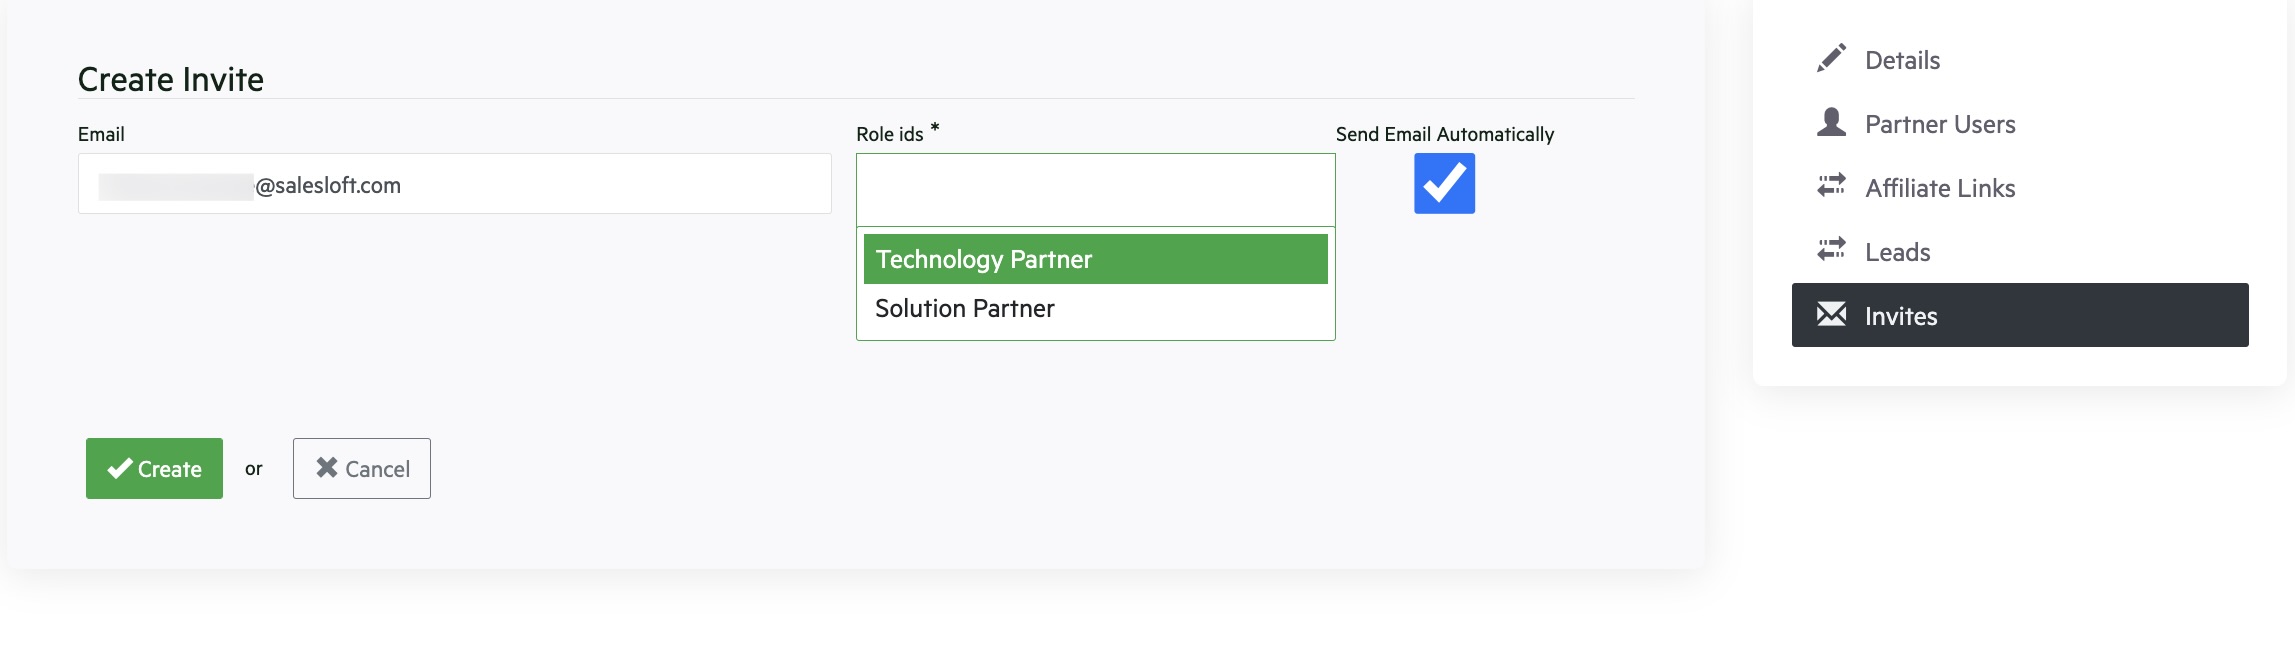Select Technology Partner from the dropdown

(1095, 258)
